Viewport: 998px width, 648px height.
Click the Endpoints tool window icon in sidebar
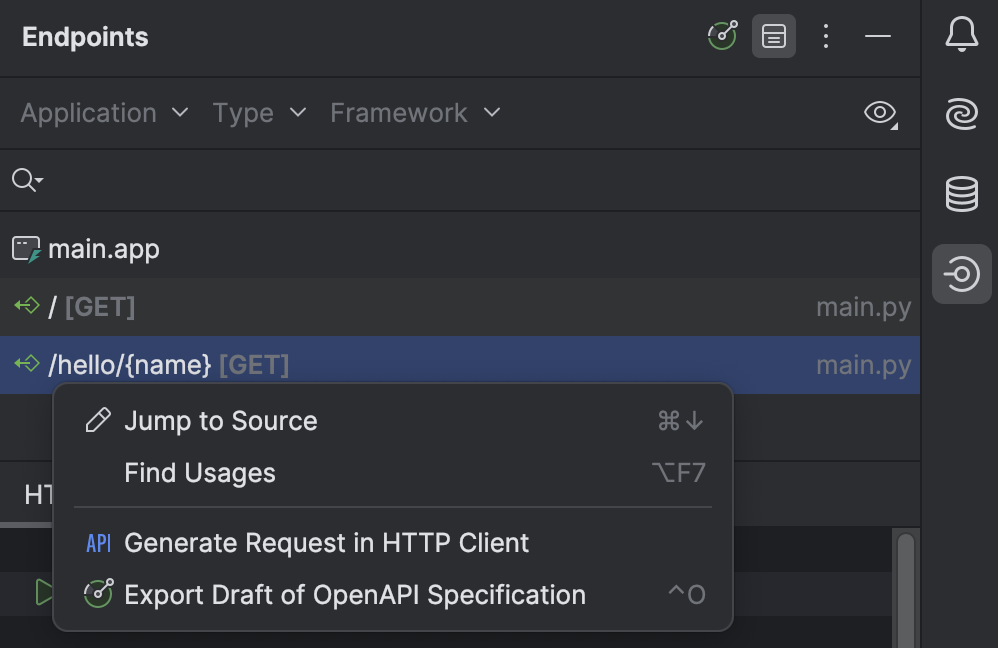(x=961, y=273)
